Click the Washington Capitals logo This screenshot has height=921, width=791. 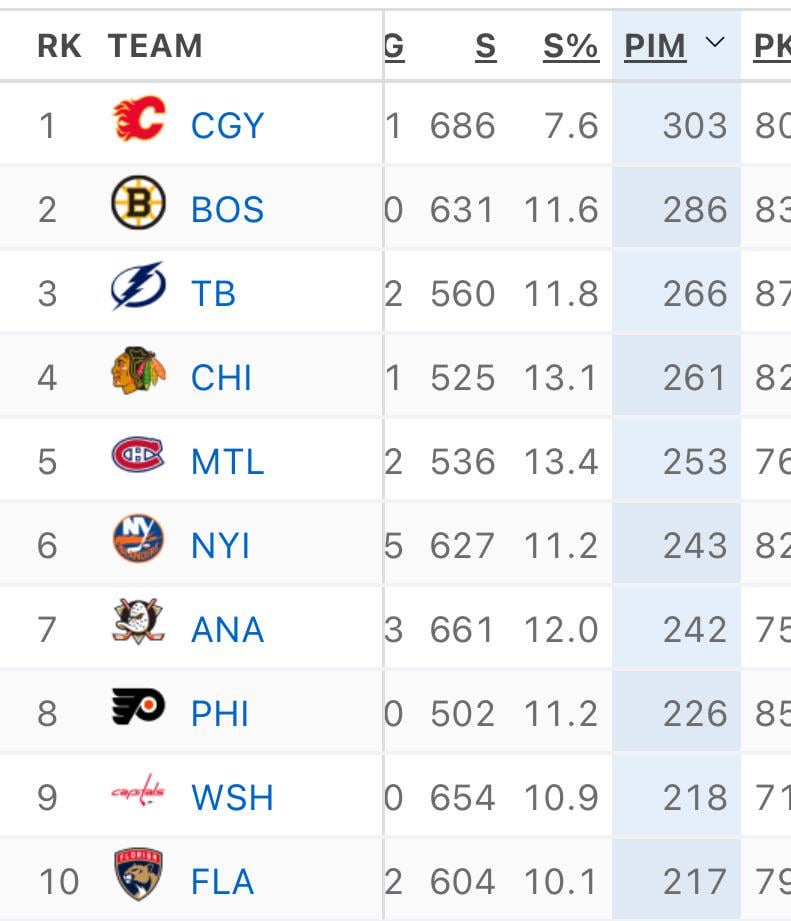[x=138, y=796]
